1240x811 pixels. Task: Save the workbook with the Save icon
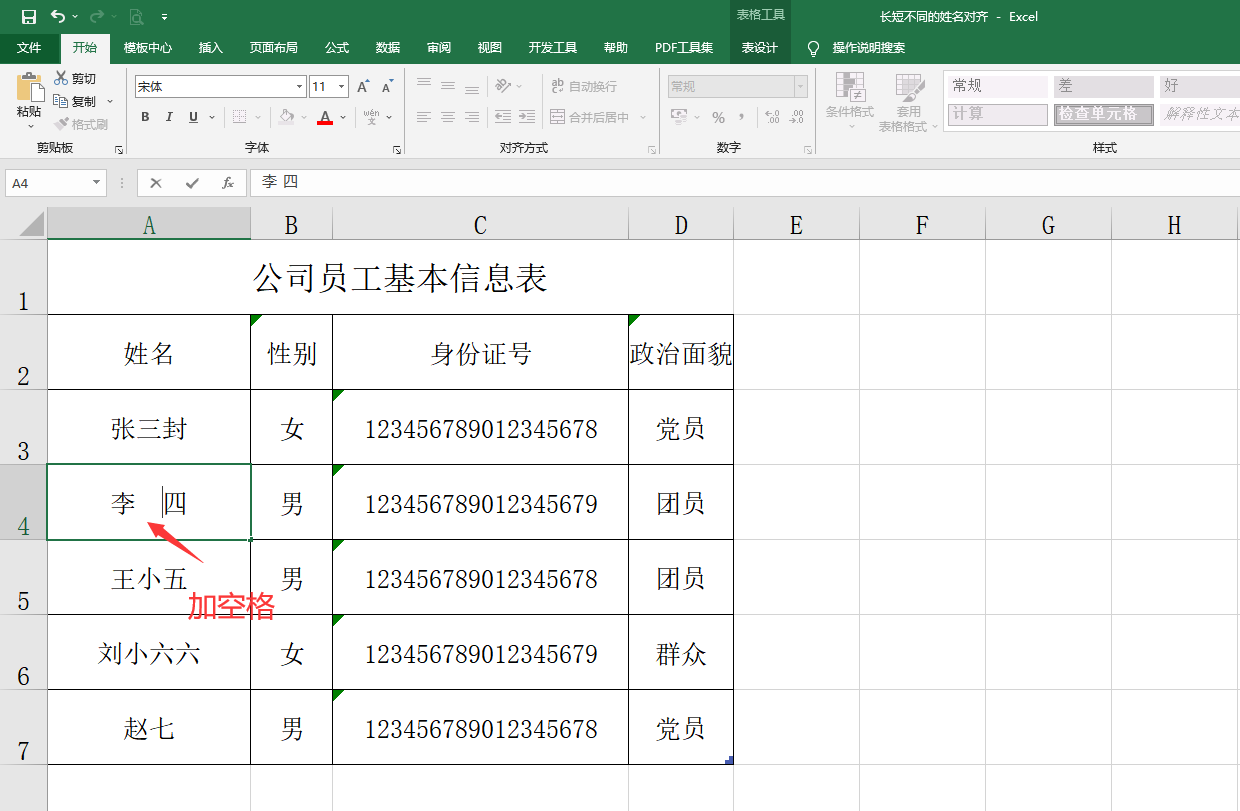[28, 16]
